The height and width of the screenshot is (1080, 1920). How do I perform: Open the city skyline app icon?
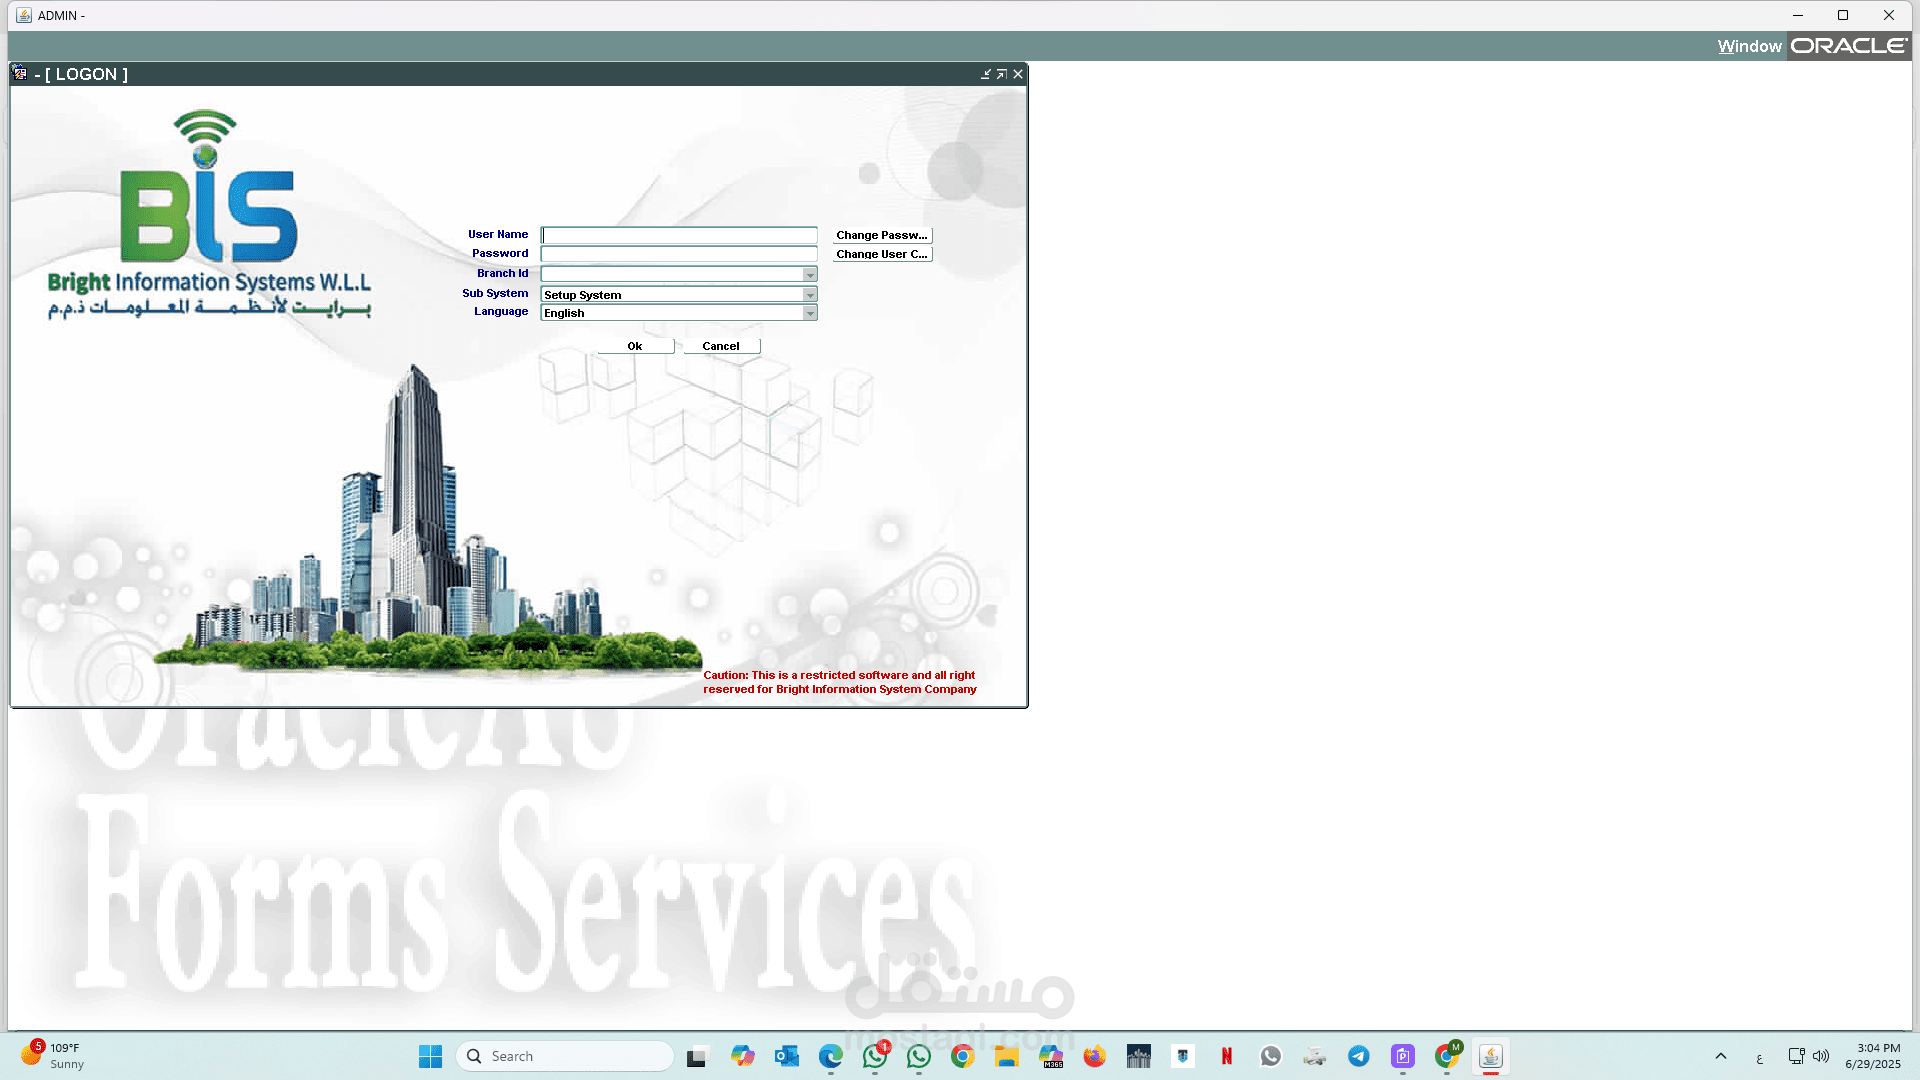point(1139,1056)
